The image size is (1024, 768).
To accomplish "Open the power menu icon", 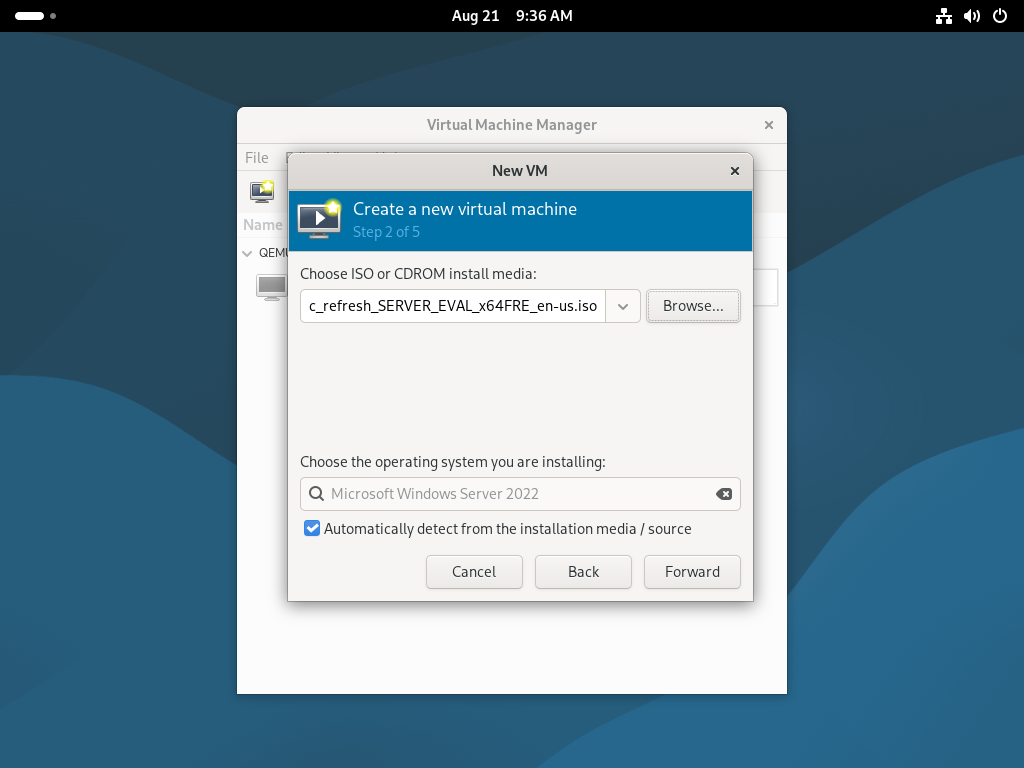I will pyautogui.click(x=1000, y=16).
